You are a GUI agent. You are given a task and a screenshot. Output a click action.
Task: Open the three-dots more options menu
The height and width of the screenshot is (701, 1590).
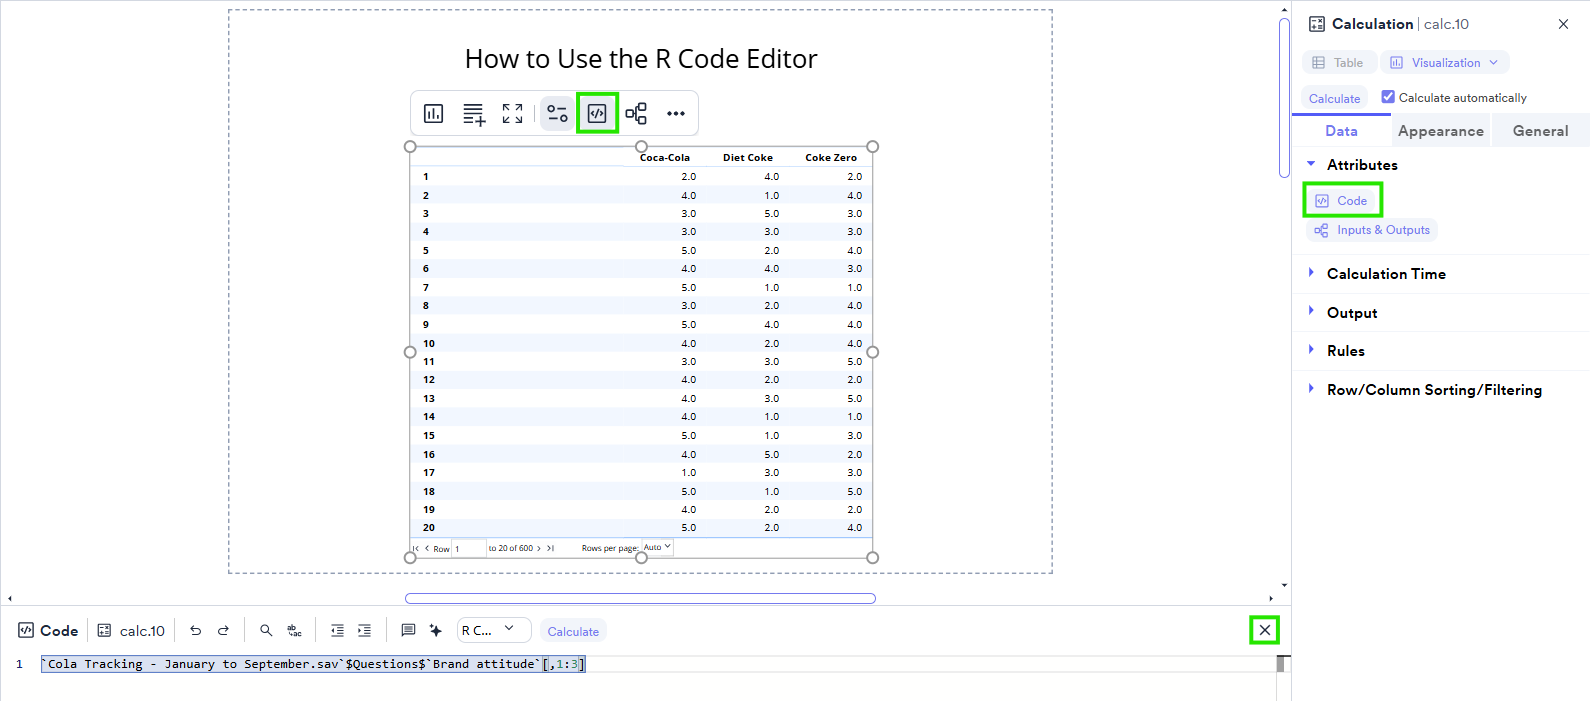click(x=676, y=113)
